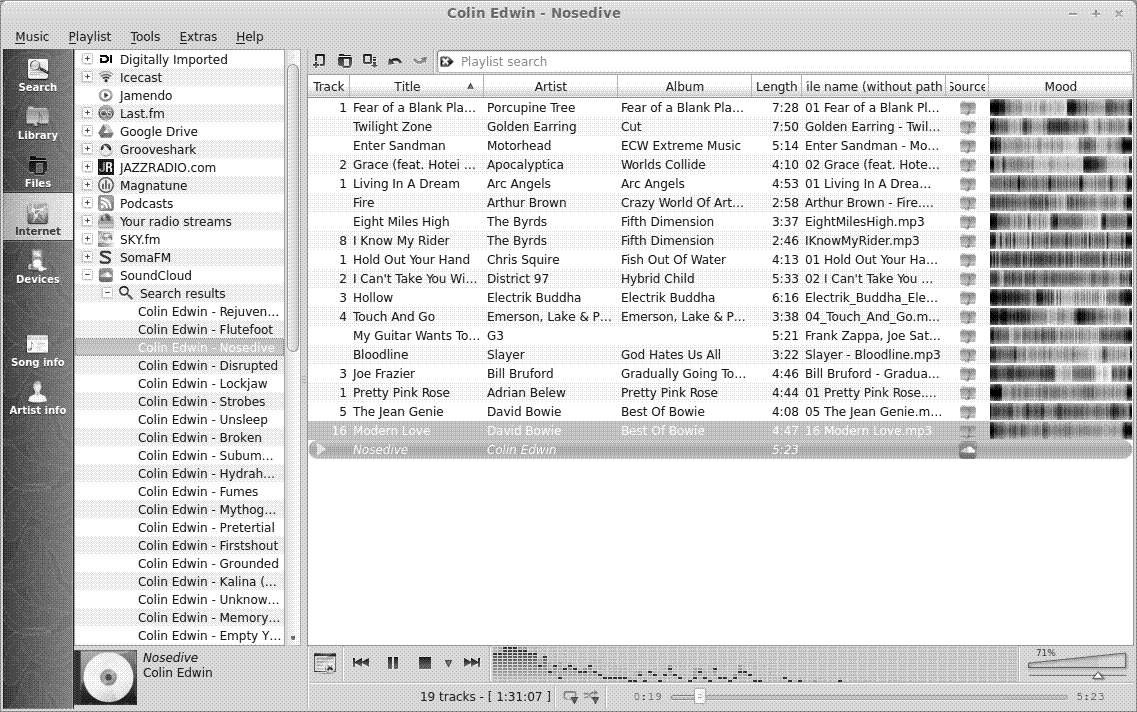Open the Help menu
1137x712 pixels.
coord(249,36)
